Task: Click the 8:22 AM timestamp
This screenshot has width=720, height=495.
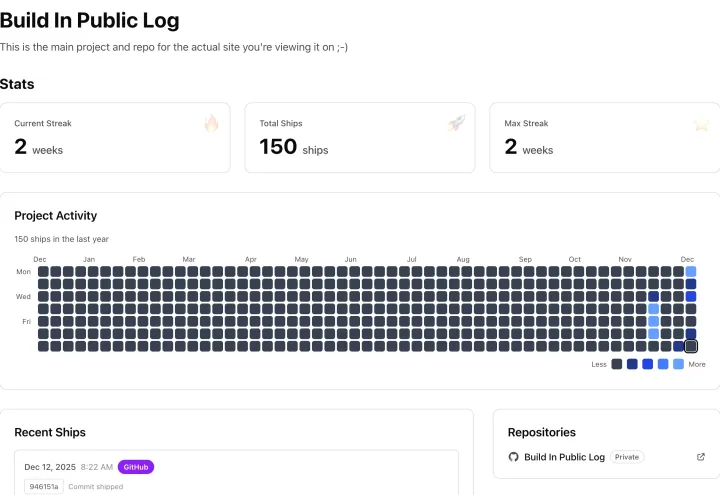Action: pos(97,467)
